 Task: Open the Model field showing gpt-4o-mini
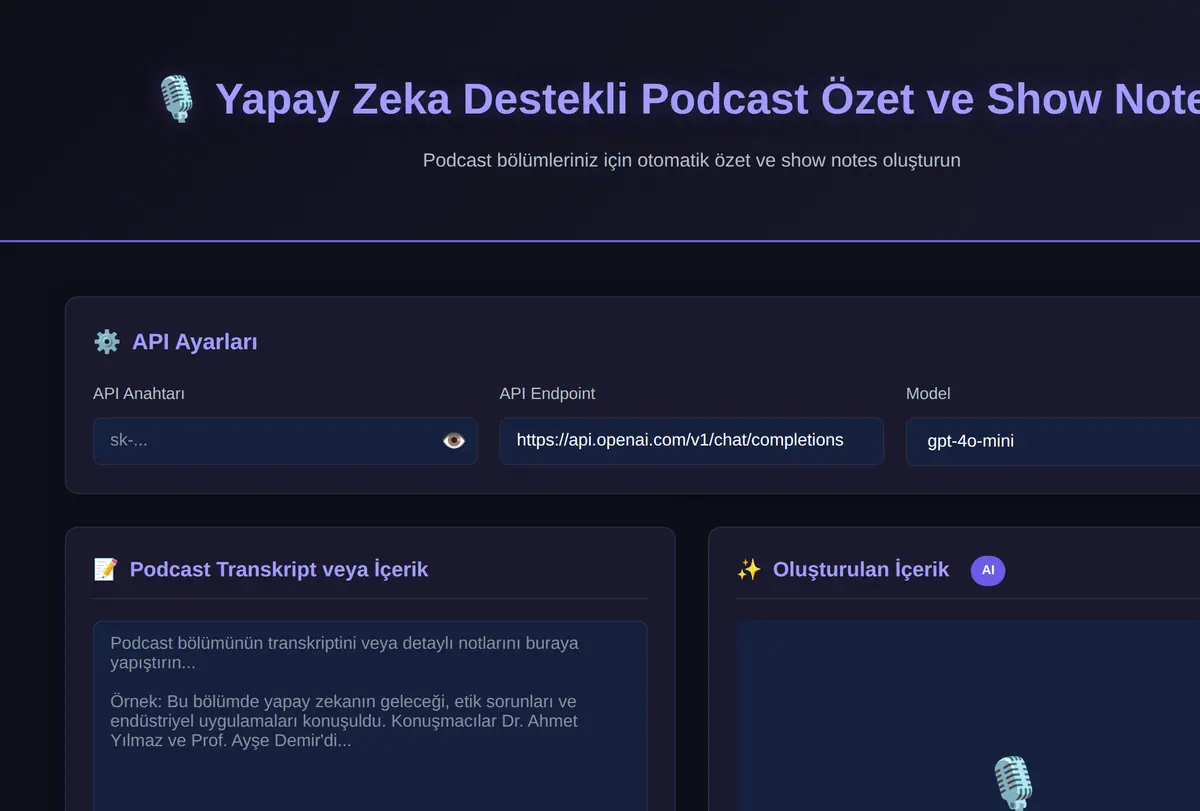[1053, 441]
